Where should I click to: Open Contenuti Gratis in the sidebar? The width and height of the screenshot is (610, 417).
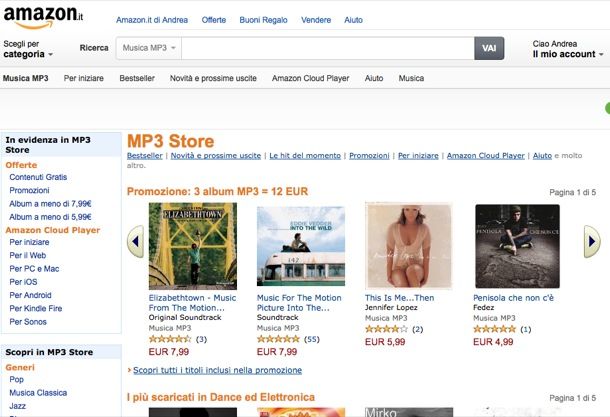[38, 177]
